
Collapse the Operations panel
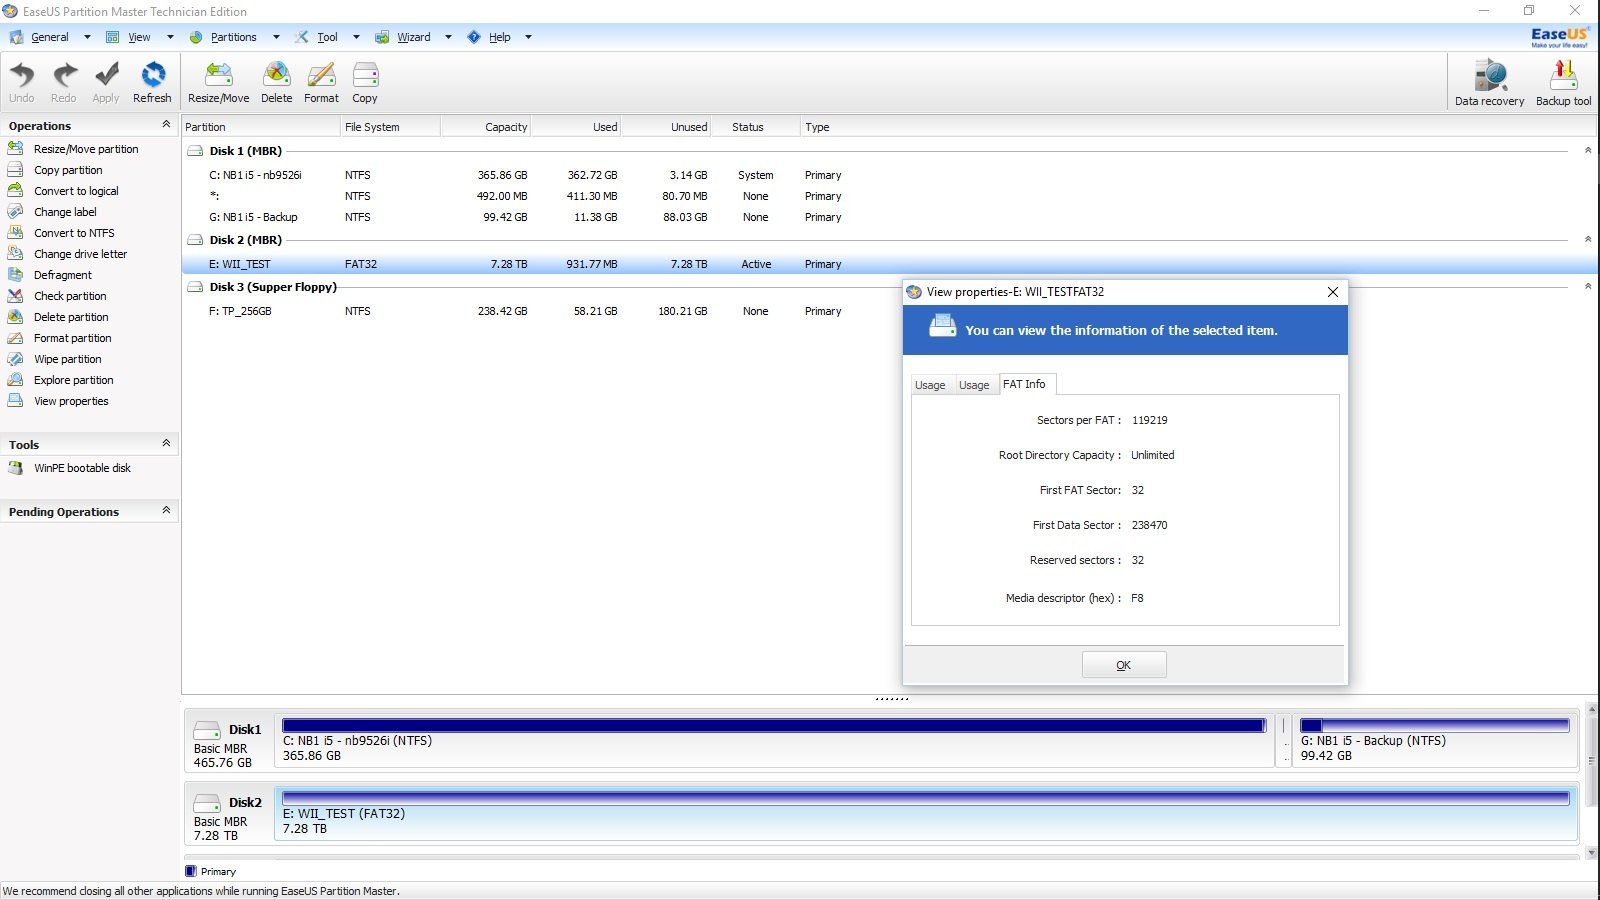coord(166,124)
